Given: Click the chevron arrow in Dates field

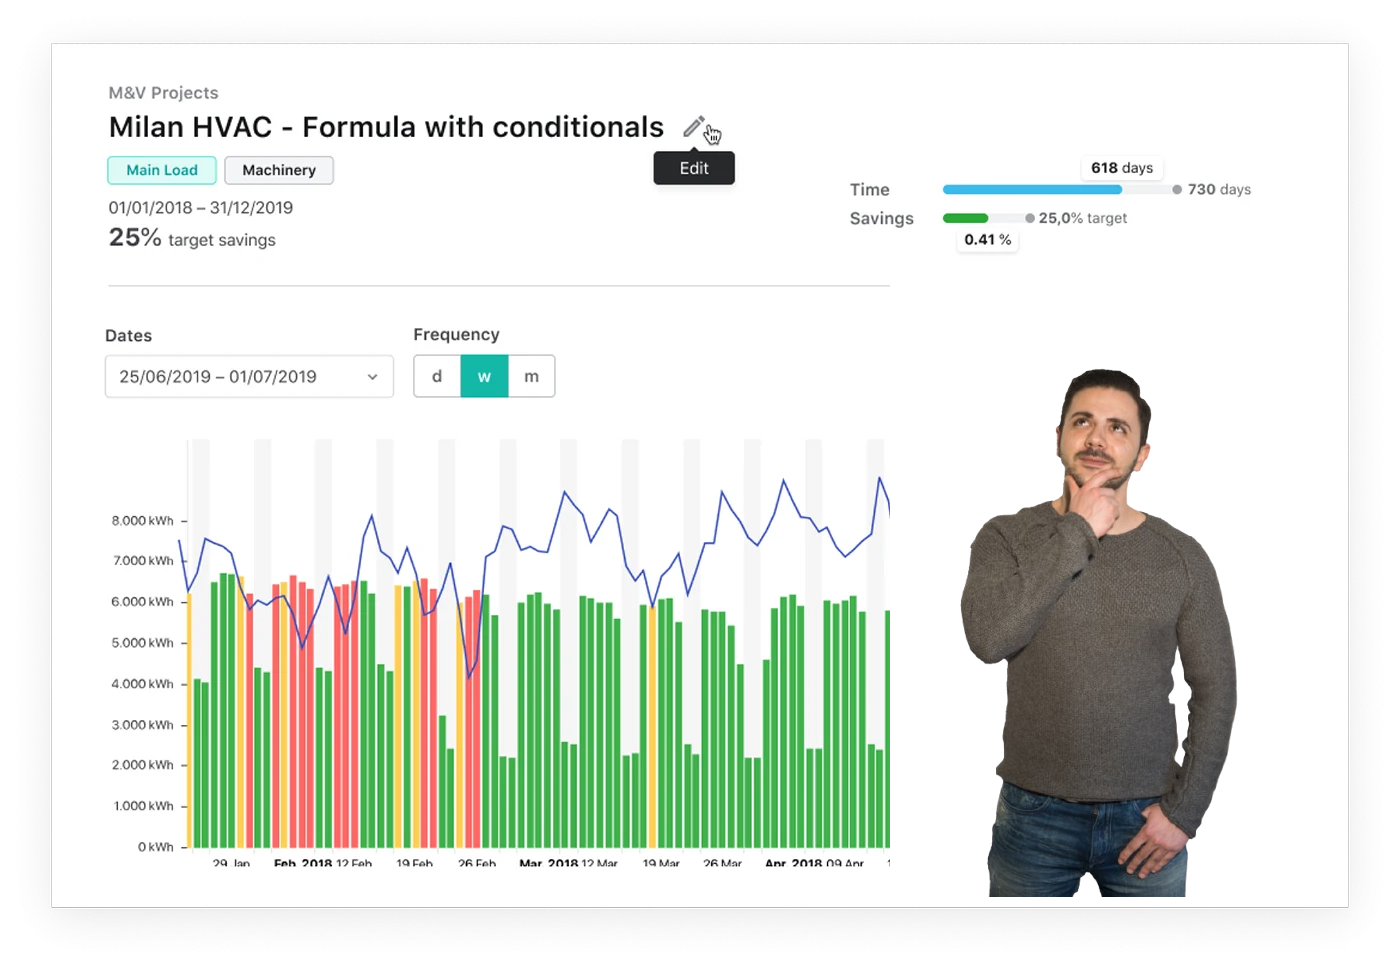Looking at the screenshot, I should [372, 377].
